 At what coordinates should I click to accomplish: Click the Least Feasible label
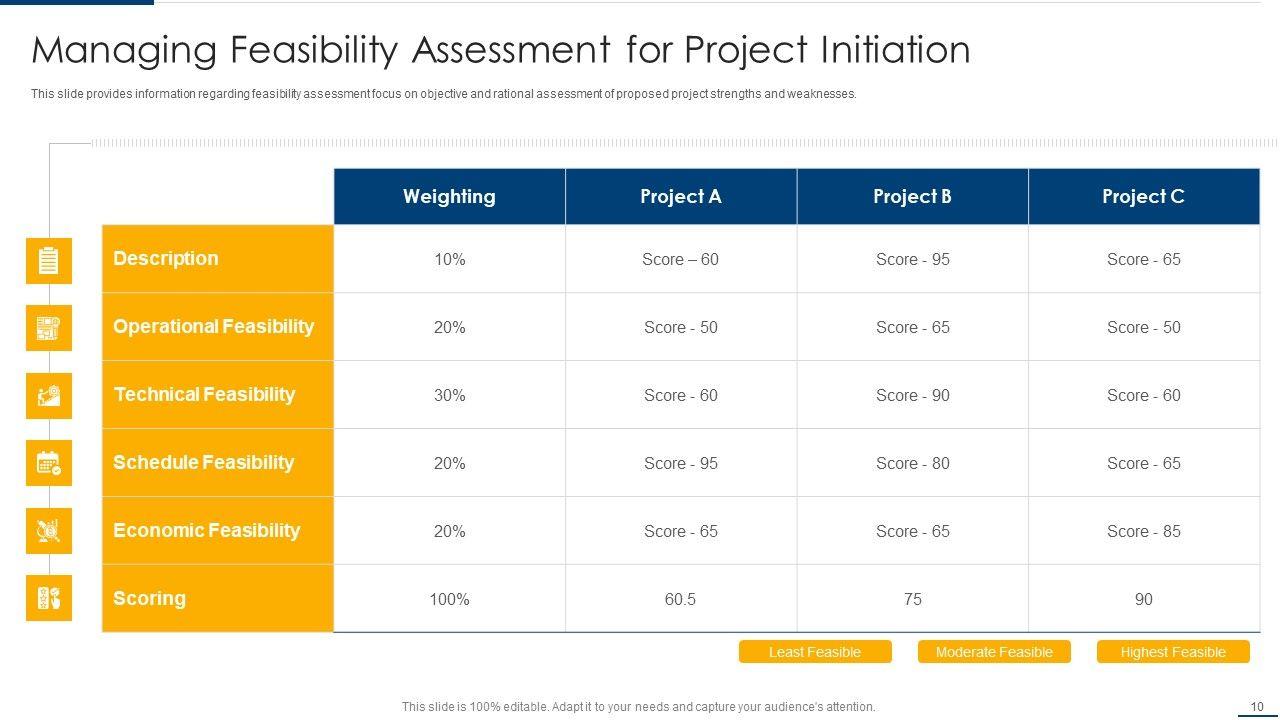[x=814, y=652]
